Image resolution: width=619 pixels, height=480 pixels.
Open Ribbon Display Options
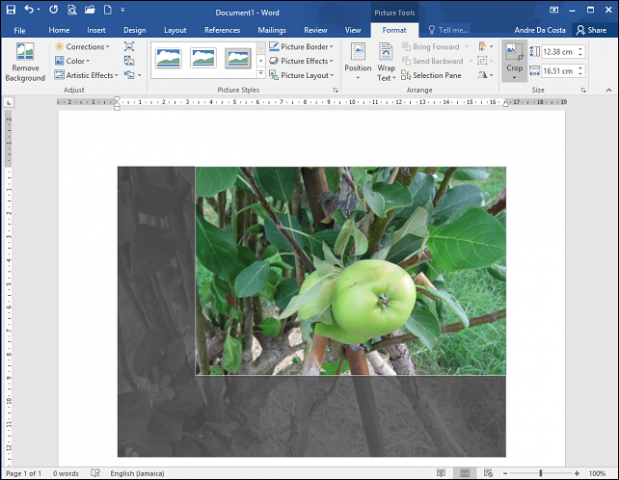pos(554,10)
